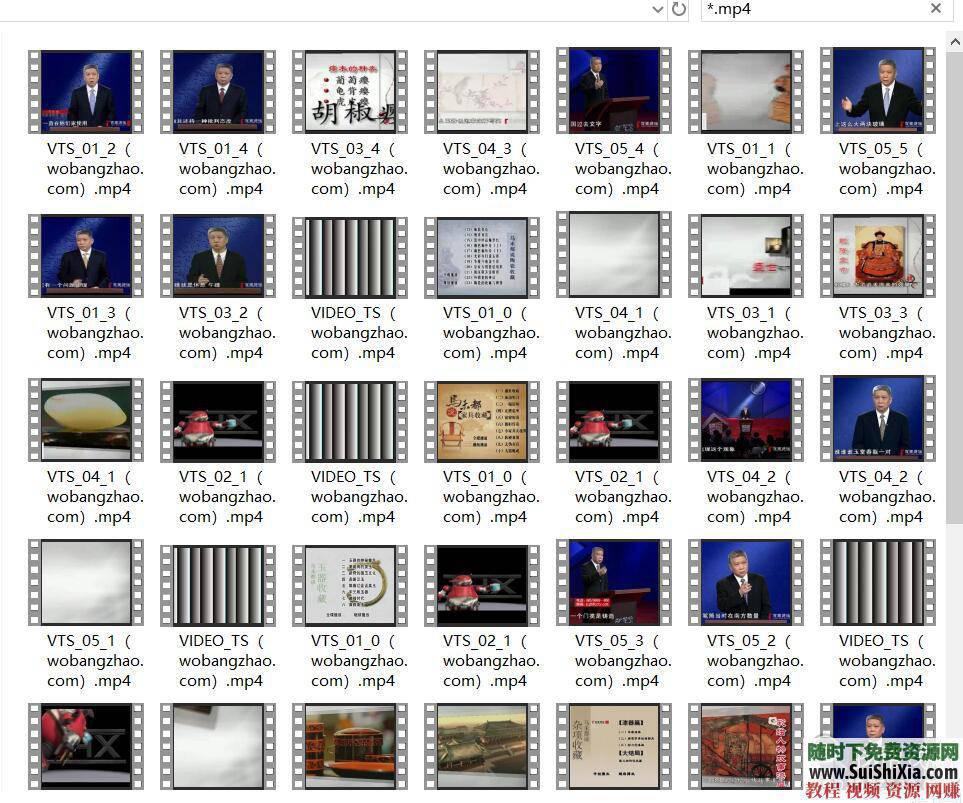Click the VTS_05_1 file name
963x803 pixels.
click(95, 660)
